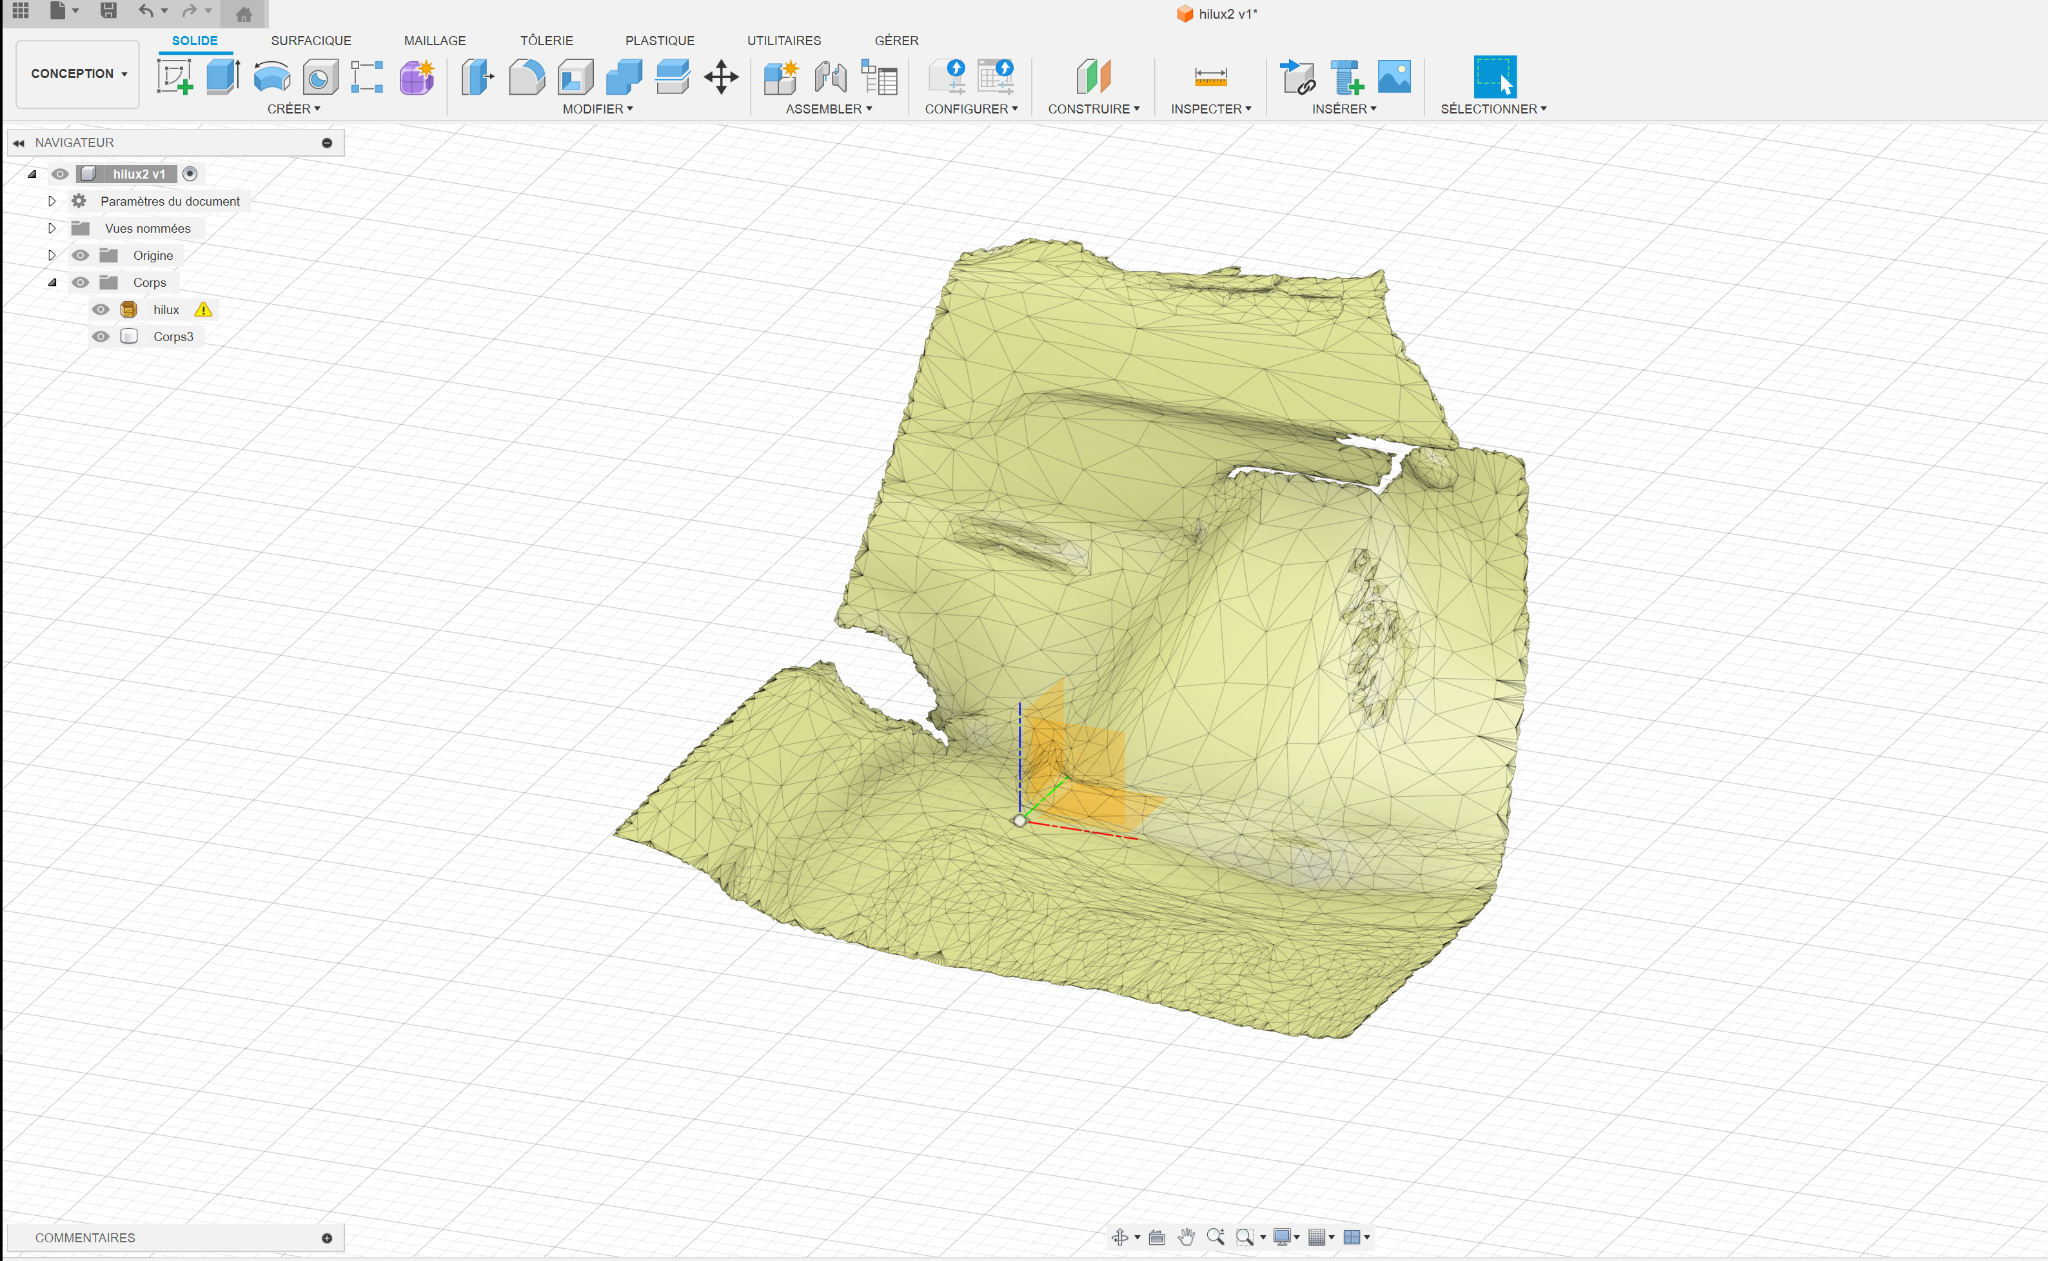Viewport: 2048px width, 1261px height.
Task: Save the document with the floppy icon
Action: (x=109, y=11)
